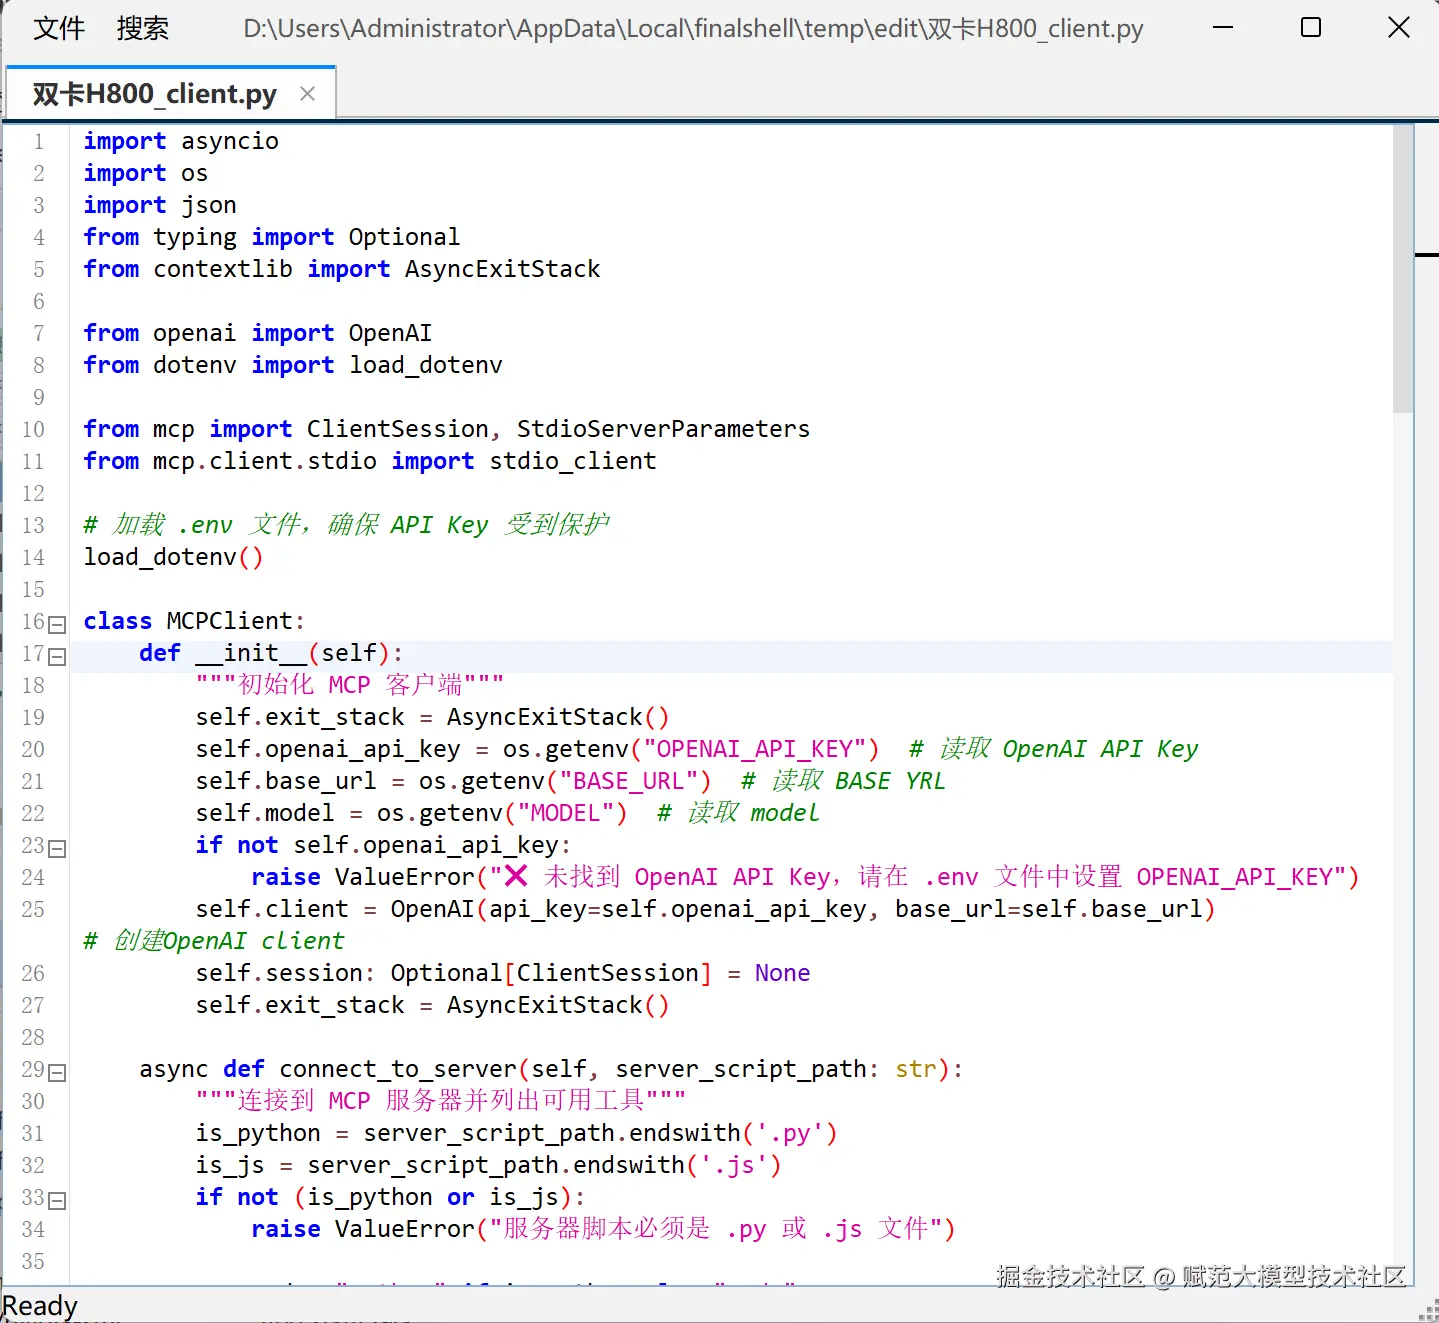The height and width of the screenshot is (1323, 1439).
Task: Click the docstring '连接到 MCP 服务器并列出可用工具'
Action: 441,1101
